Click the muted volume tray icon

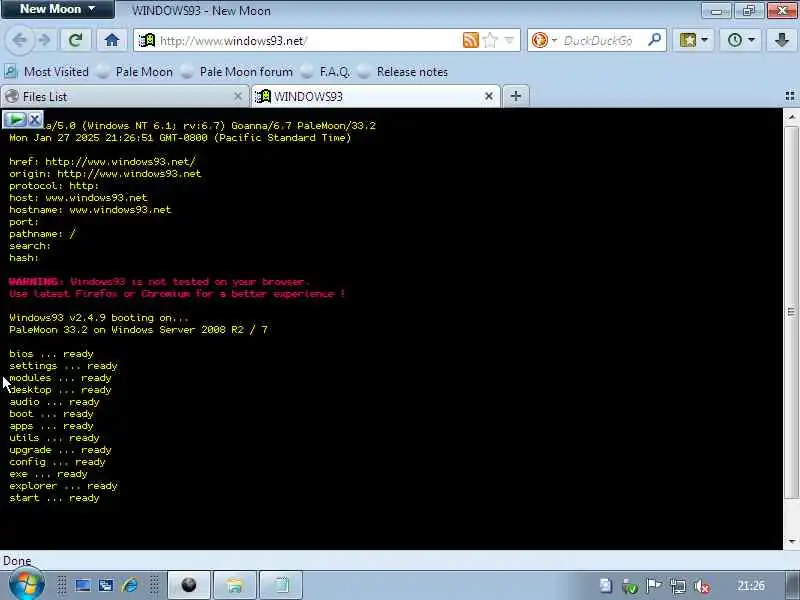click(x=702, y=586)
